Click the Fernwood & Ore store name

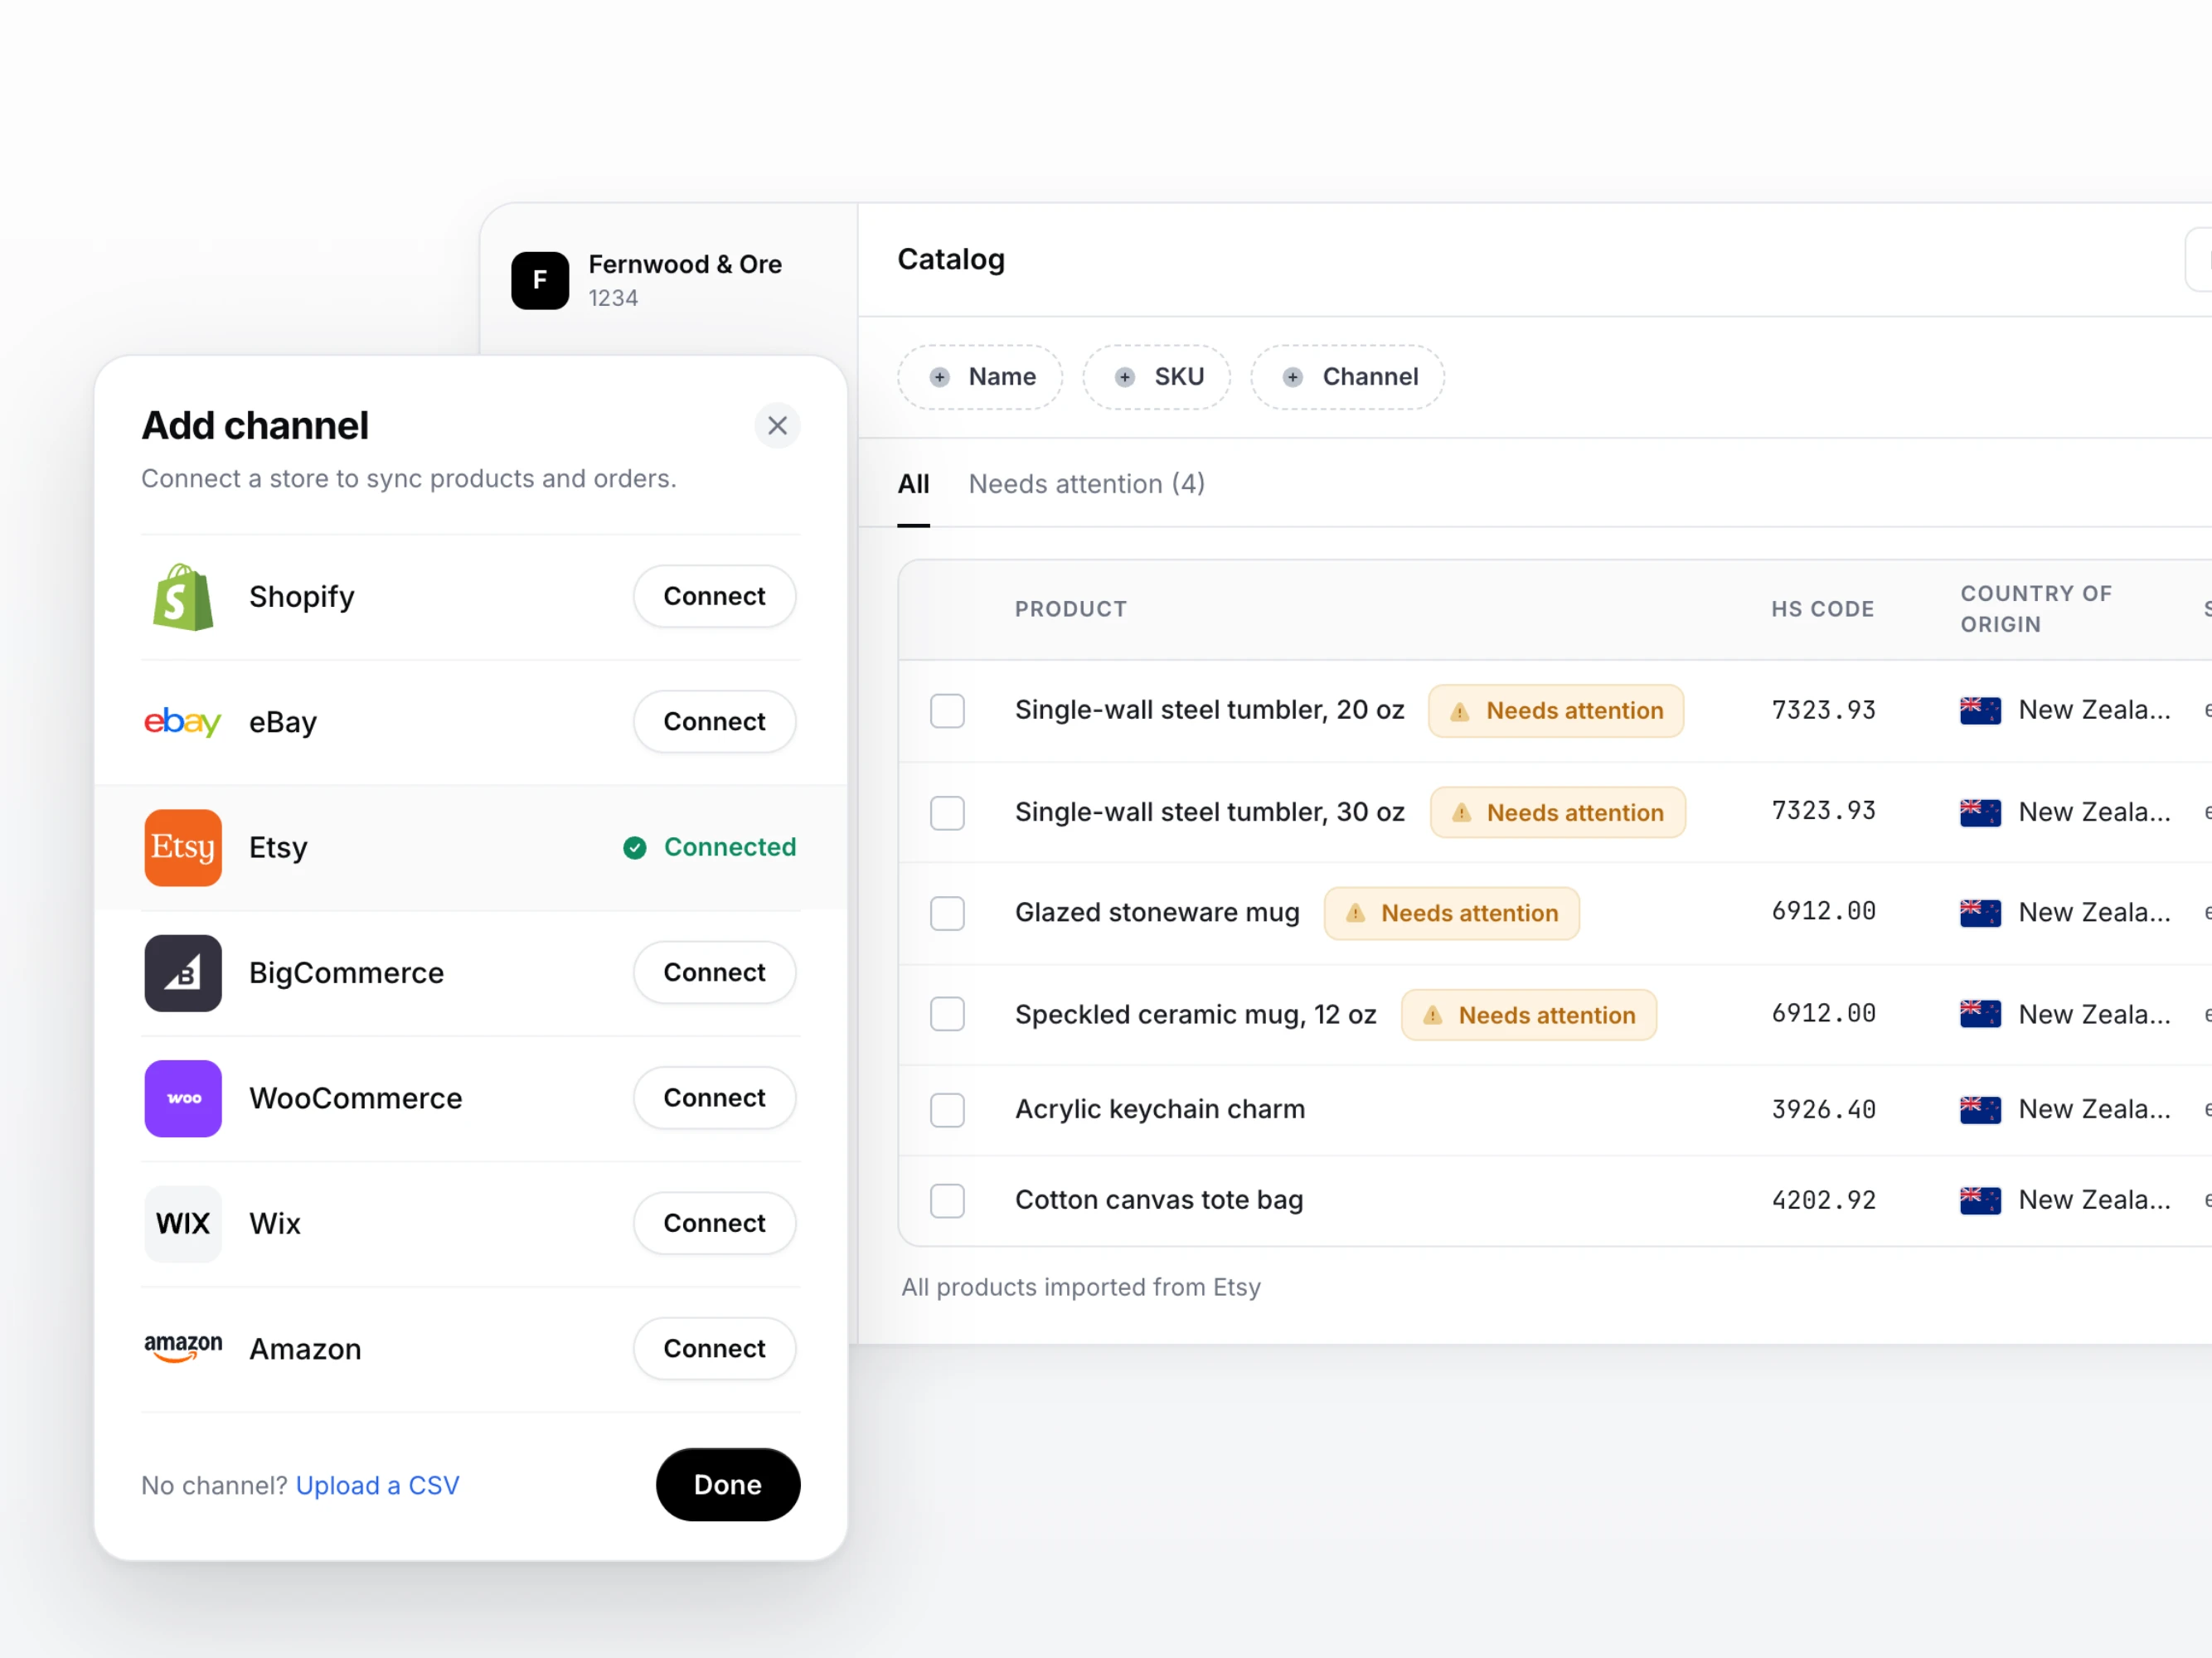(x=685, y=265)
